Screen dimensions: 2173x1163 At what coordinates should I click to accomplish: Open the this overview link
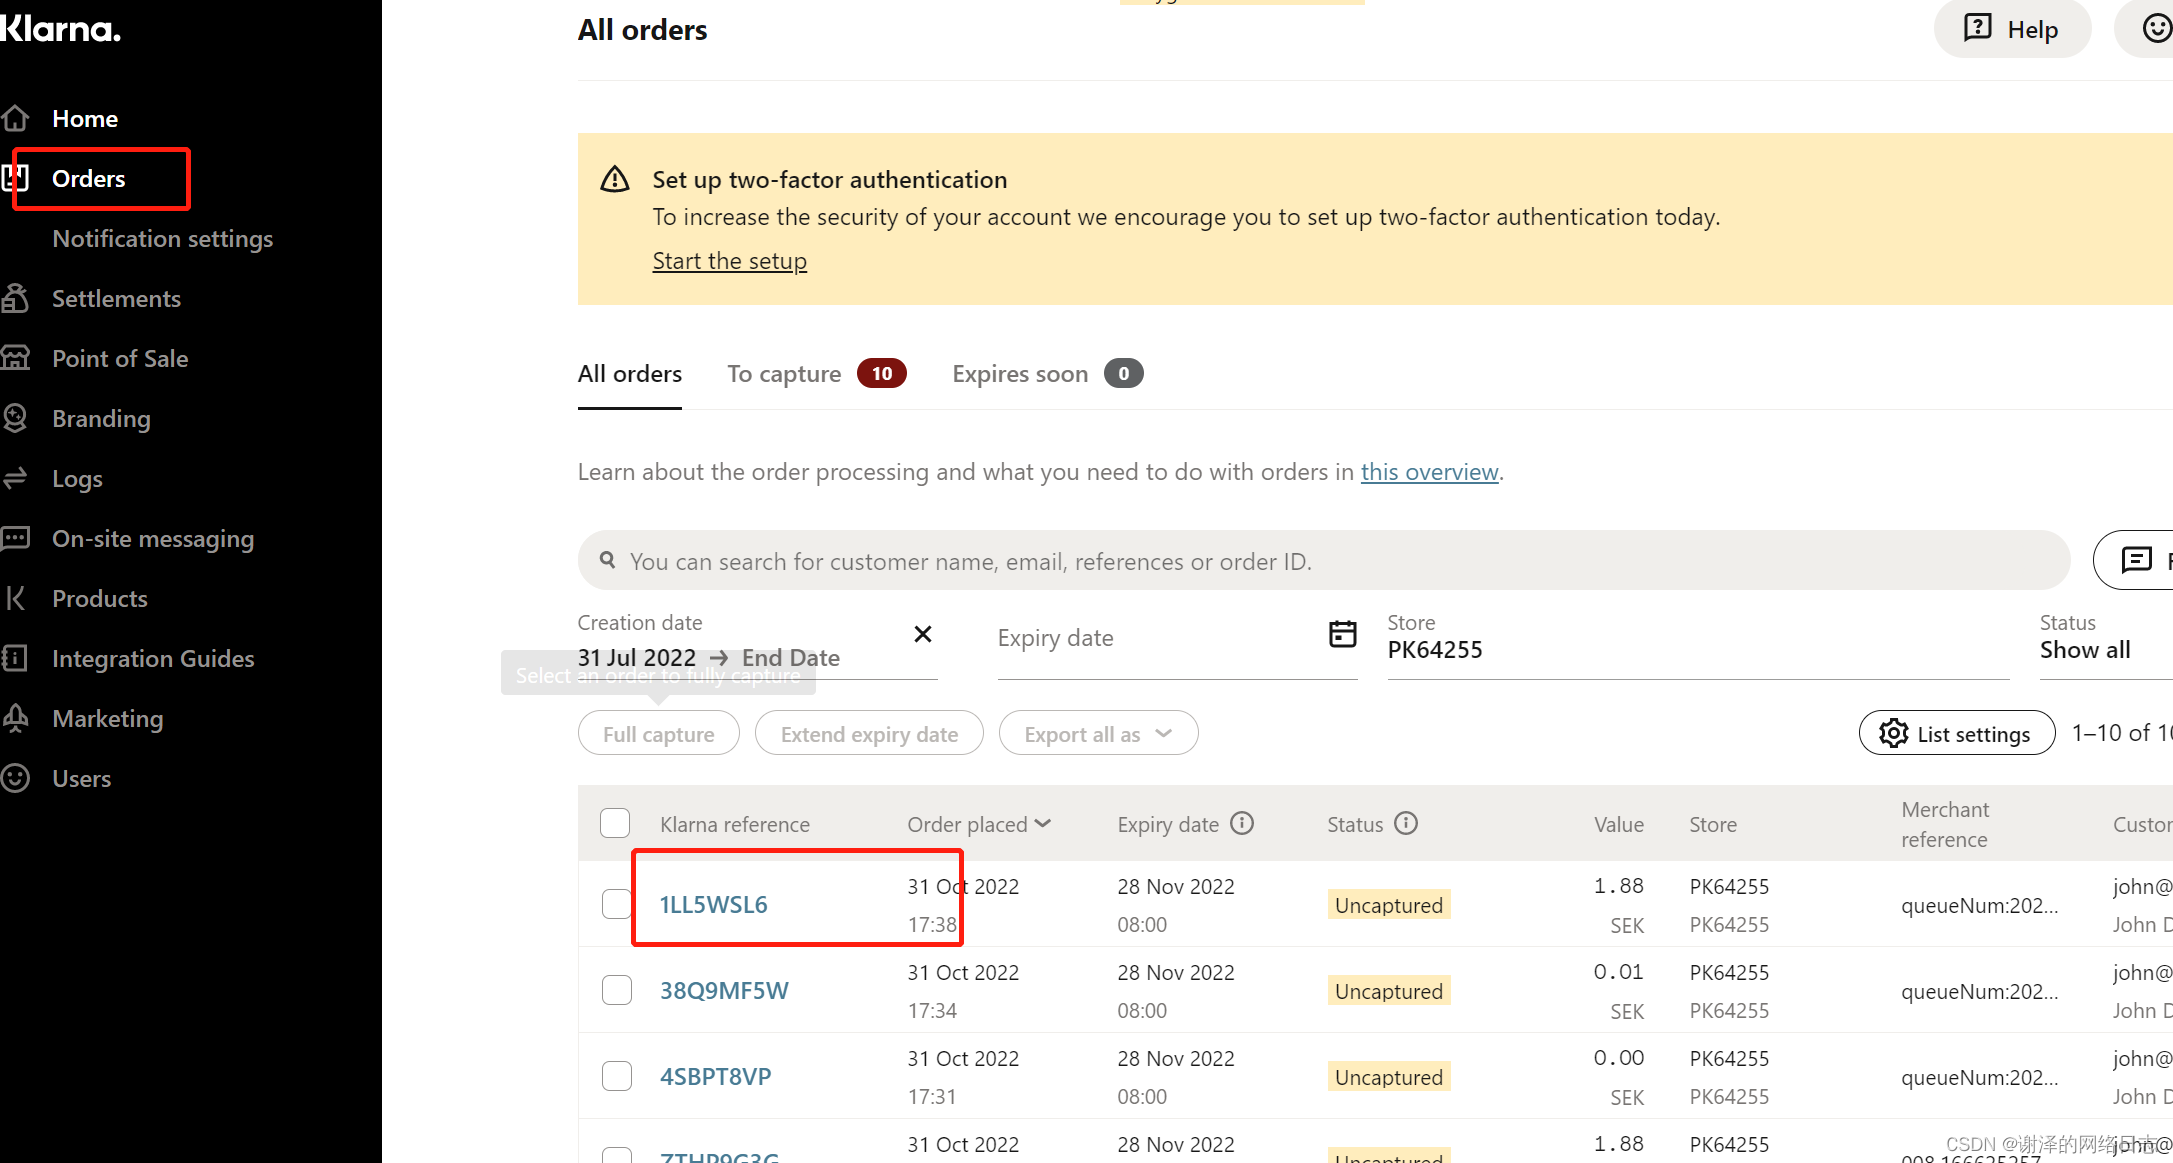point(1429,472)
